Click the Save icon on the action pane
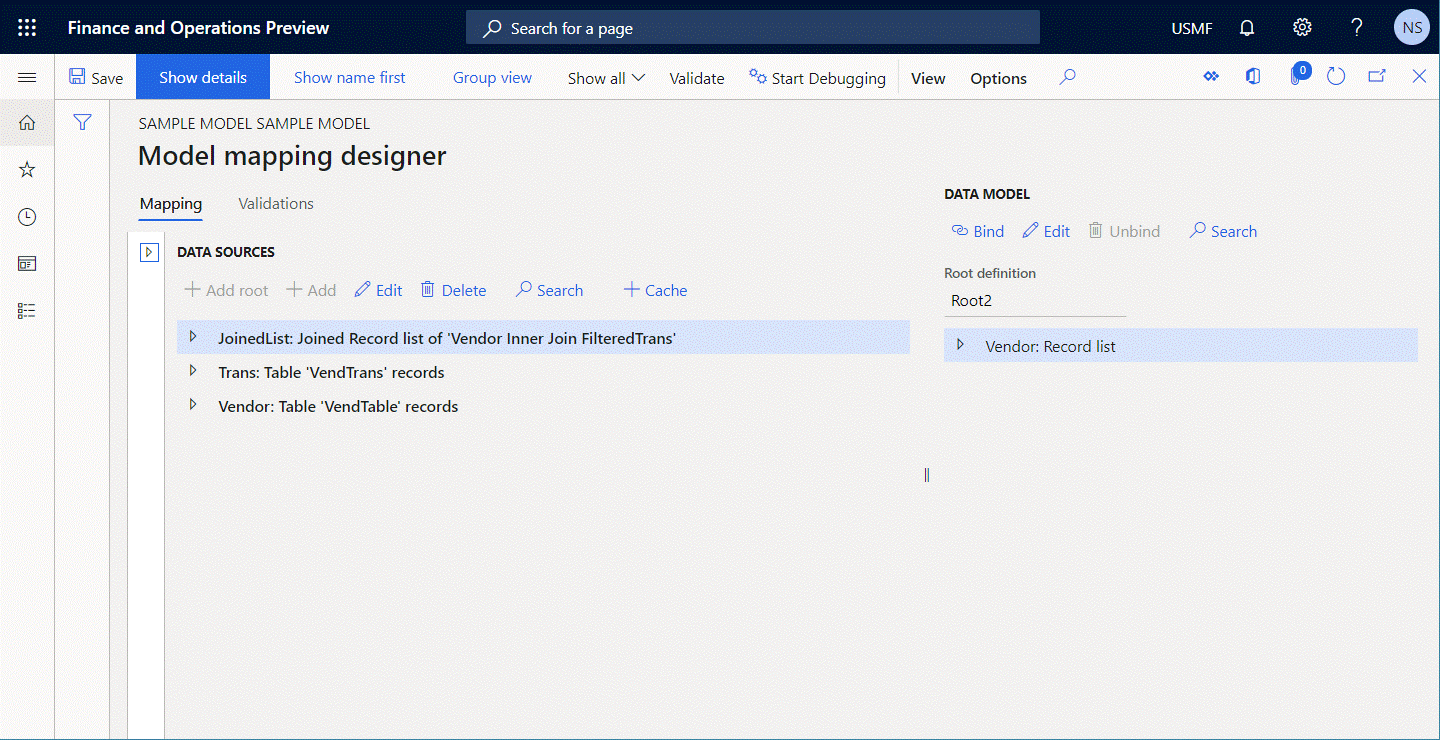Viewport: 1440px width, 740px height. pos(78,77)
